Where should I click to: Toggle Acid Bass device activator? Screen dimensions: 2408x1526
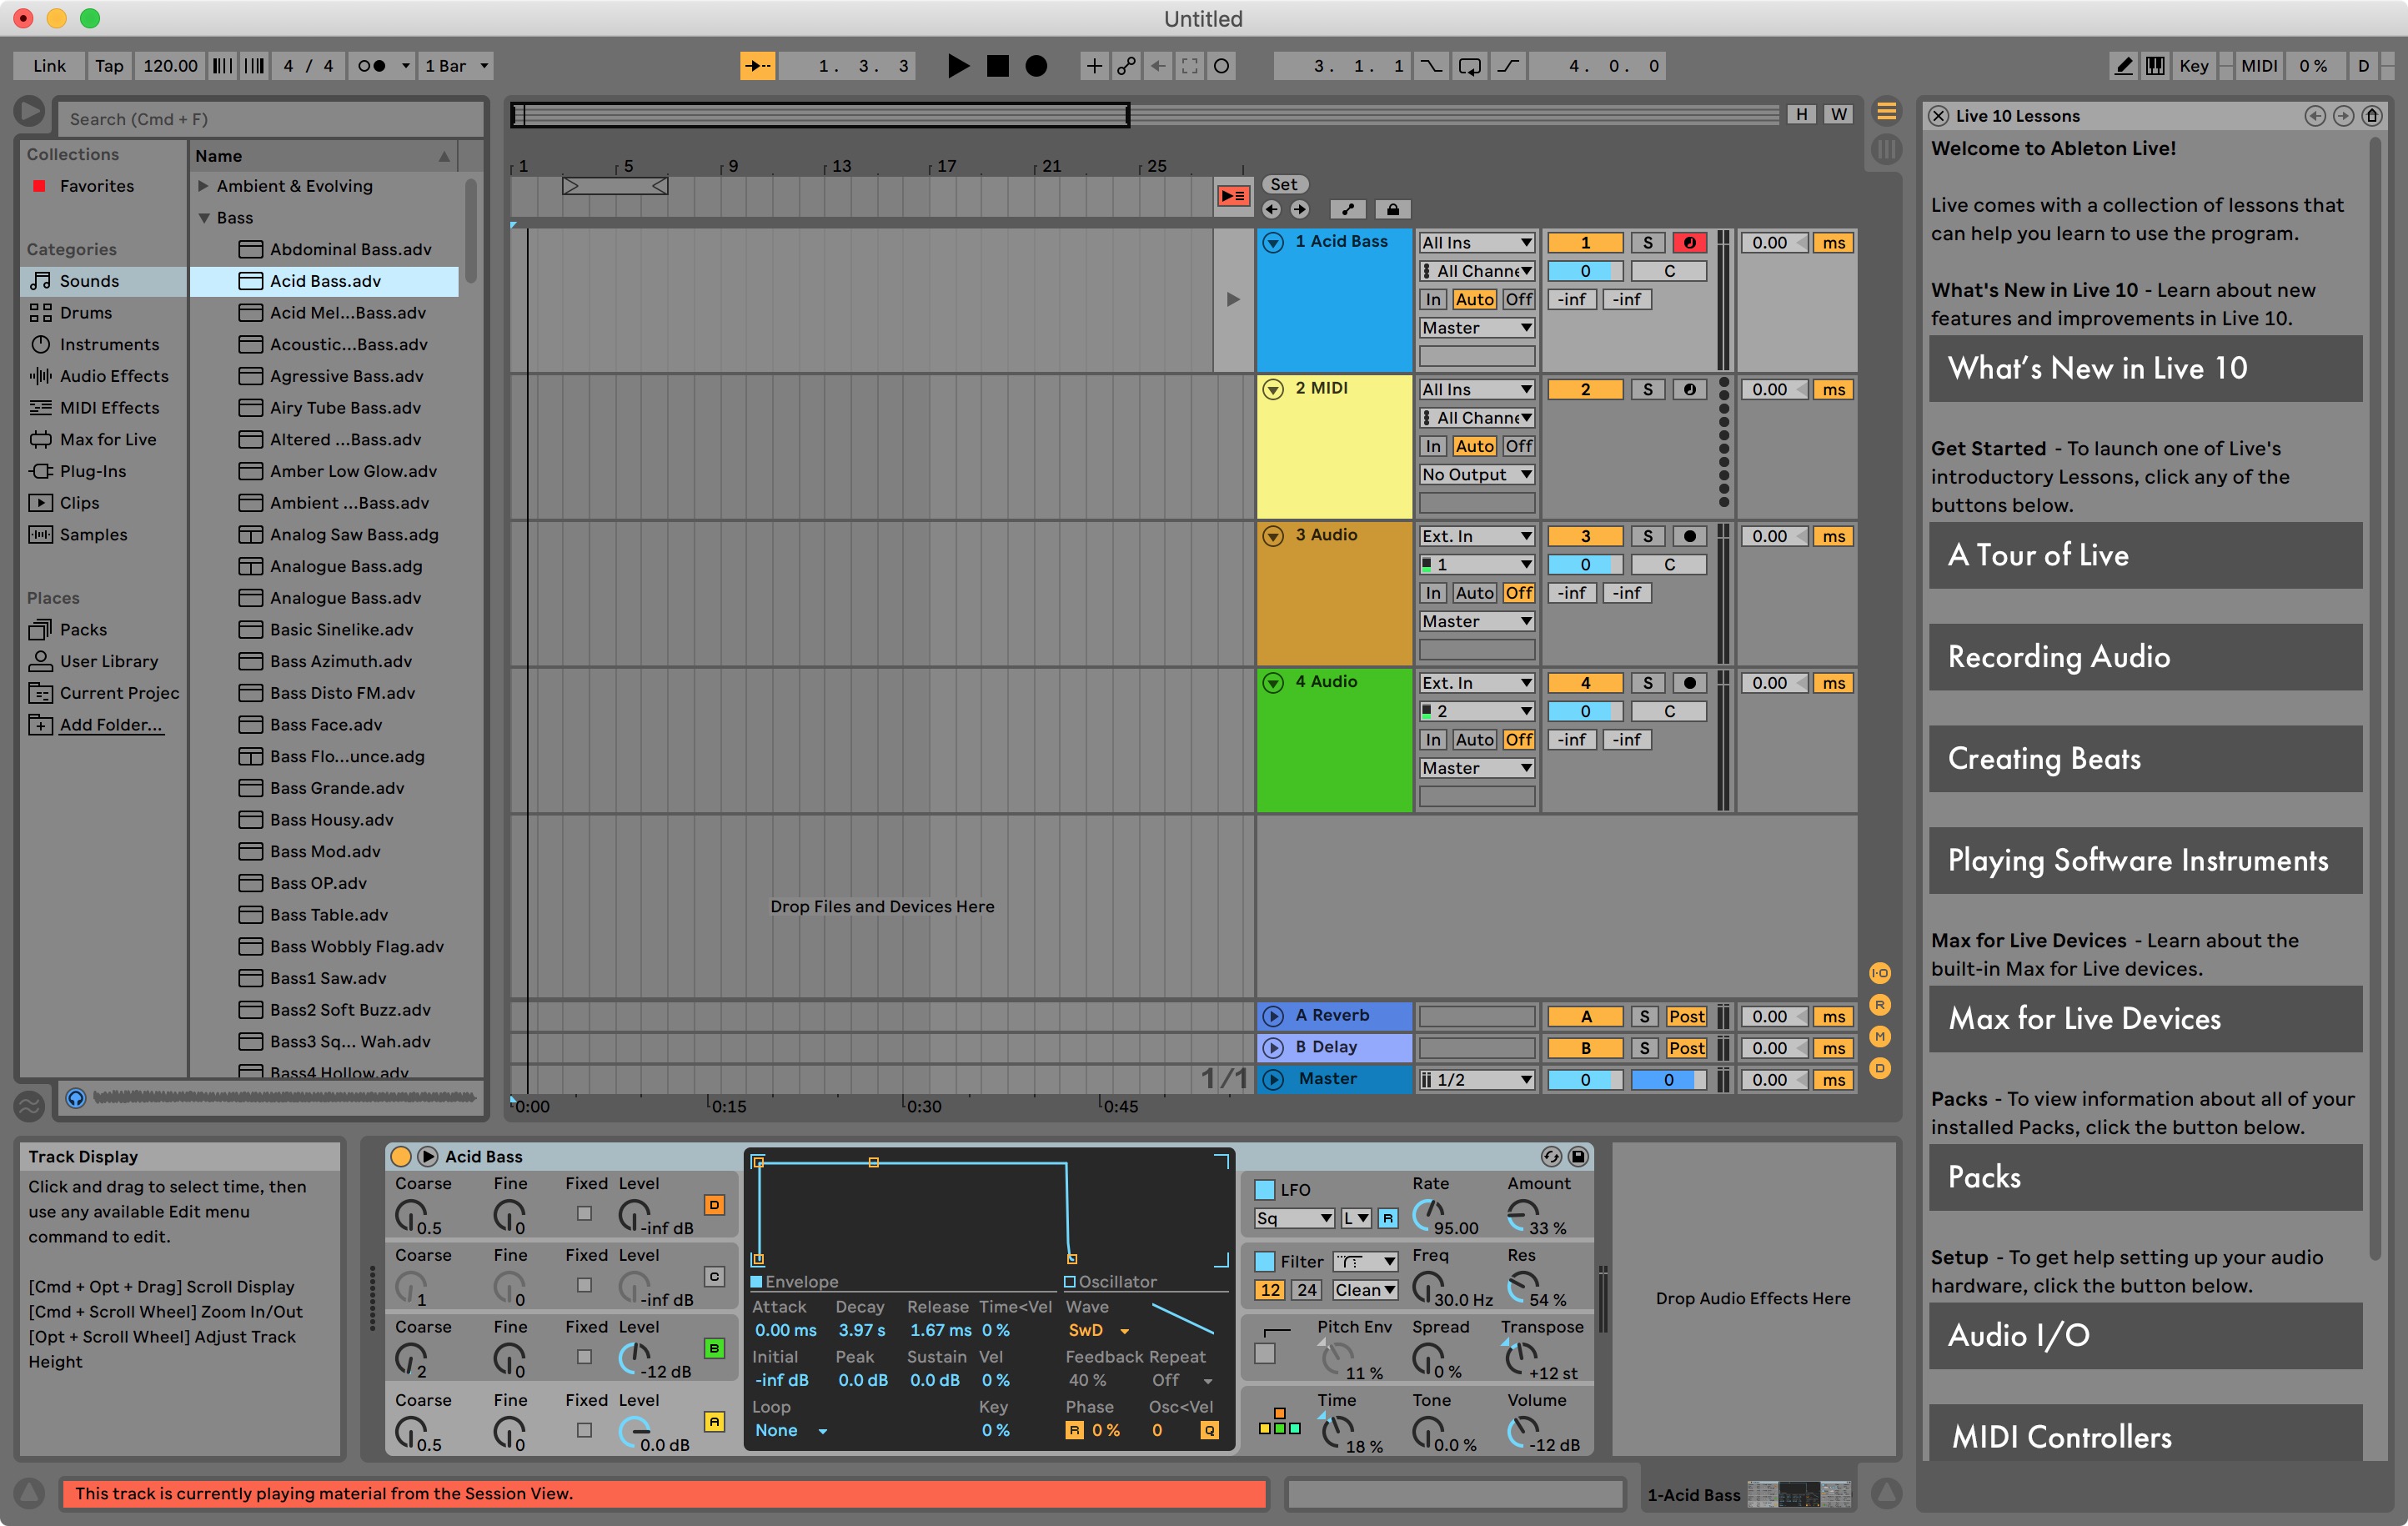click(400, 1157)
